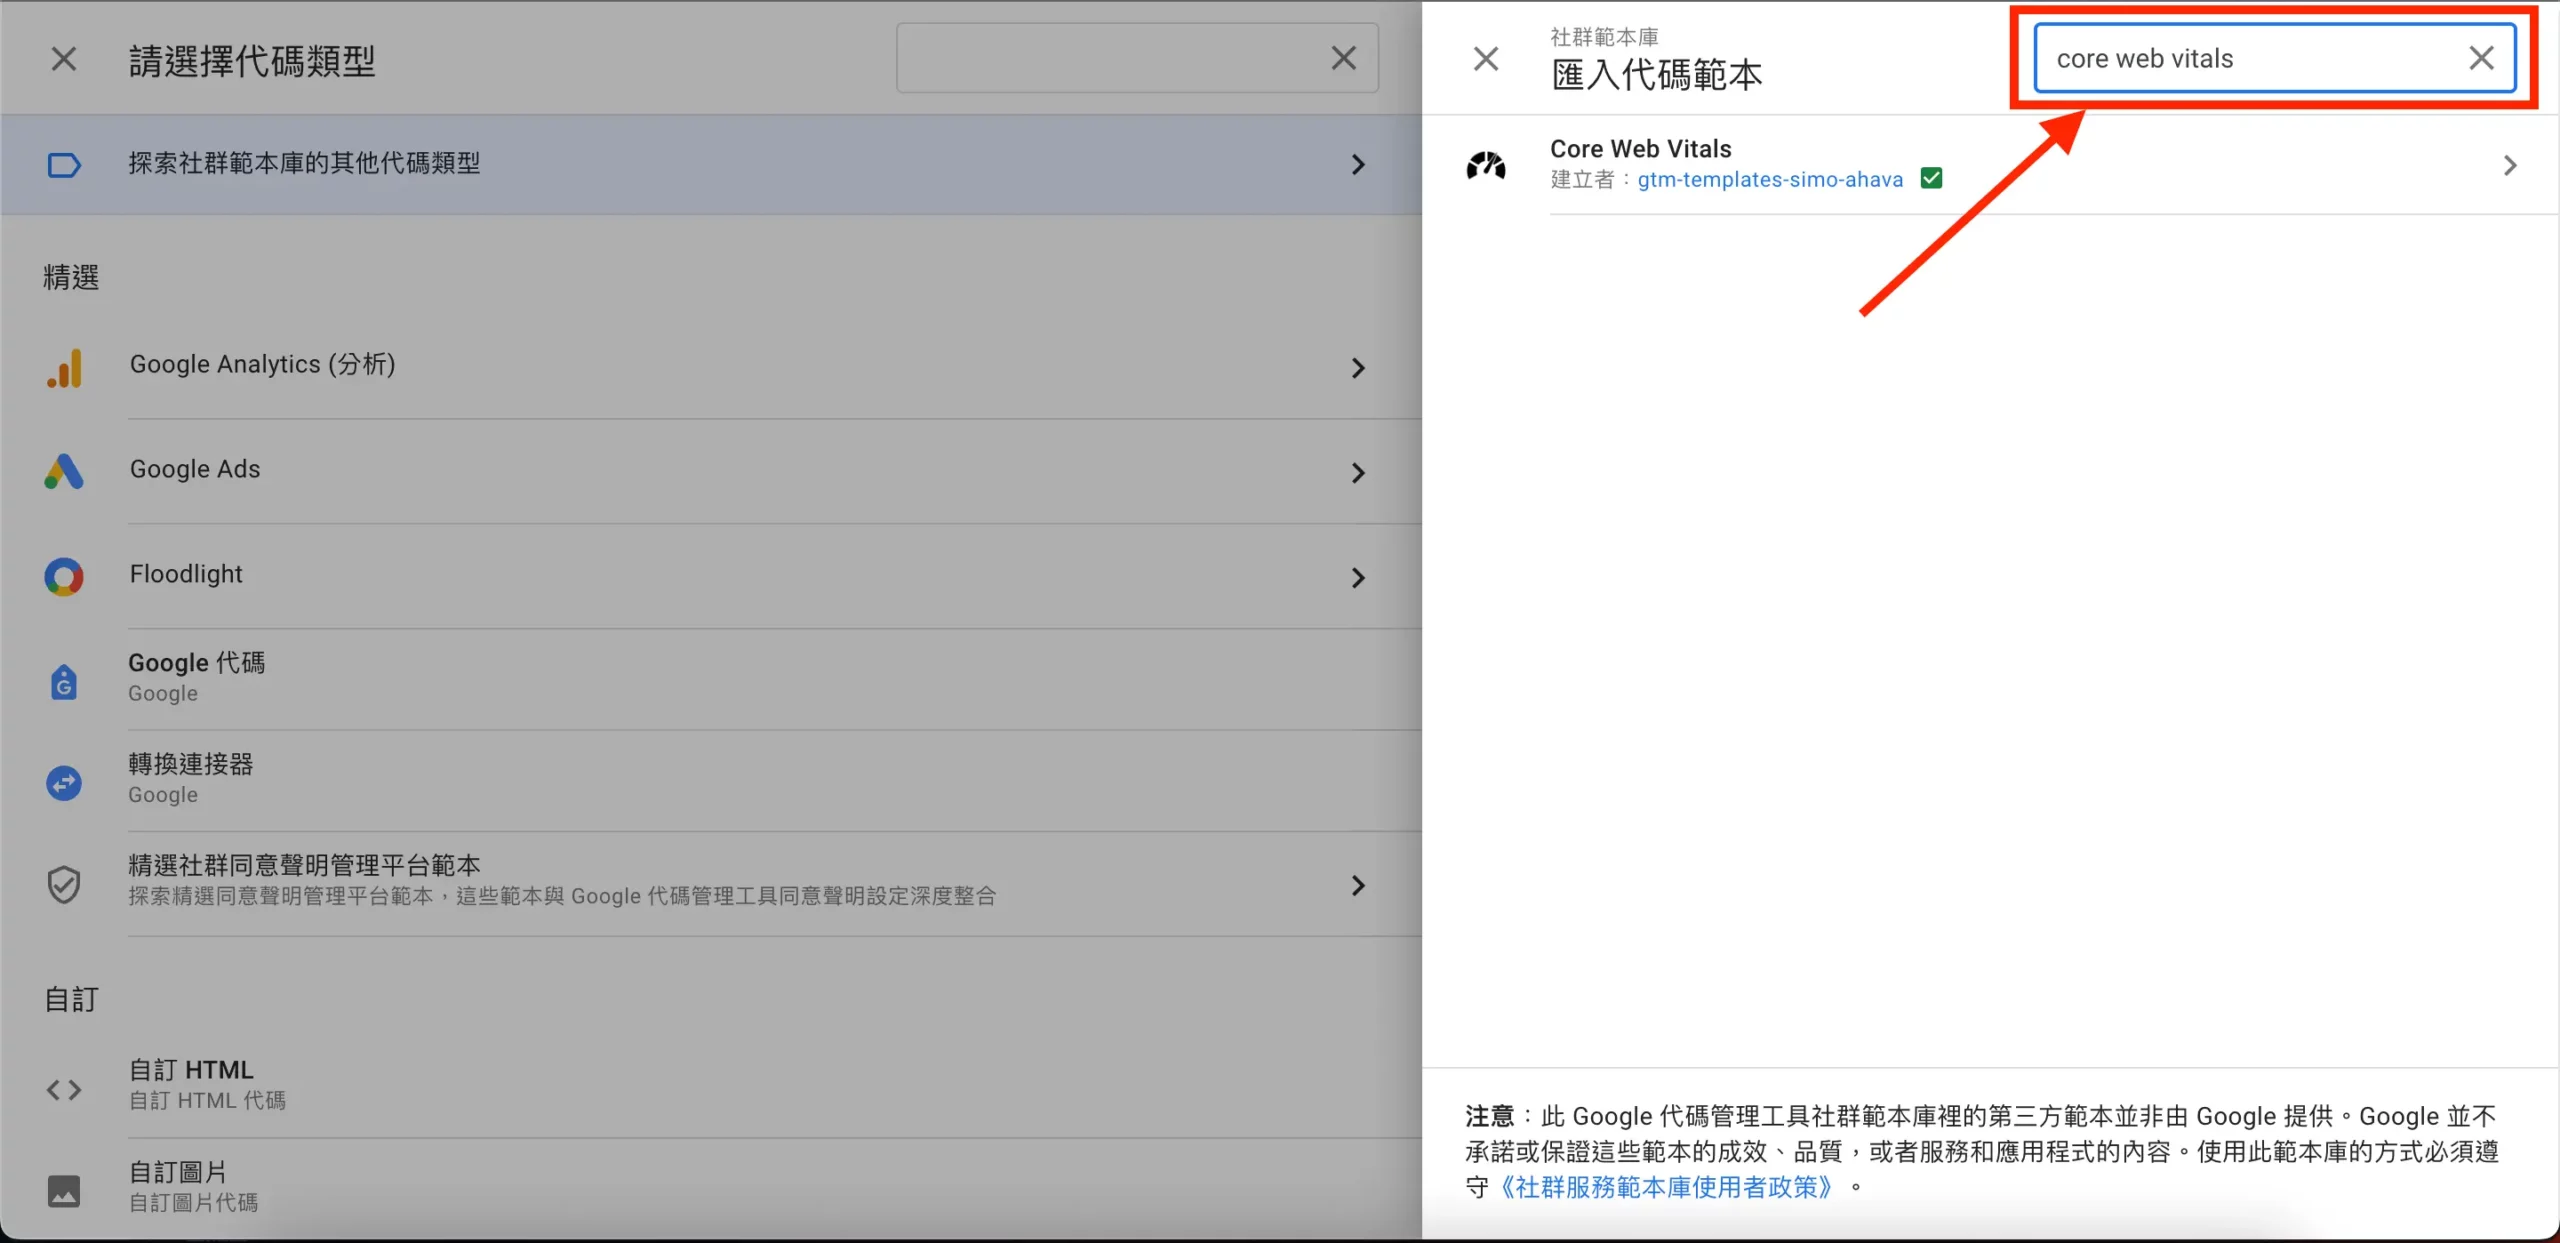Clear the core web vitals search text
The height and width of the screenshot is (1243, 2560).
pos(2483,57)
